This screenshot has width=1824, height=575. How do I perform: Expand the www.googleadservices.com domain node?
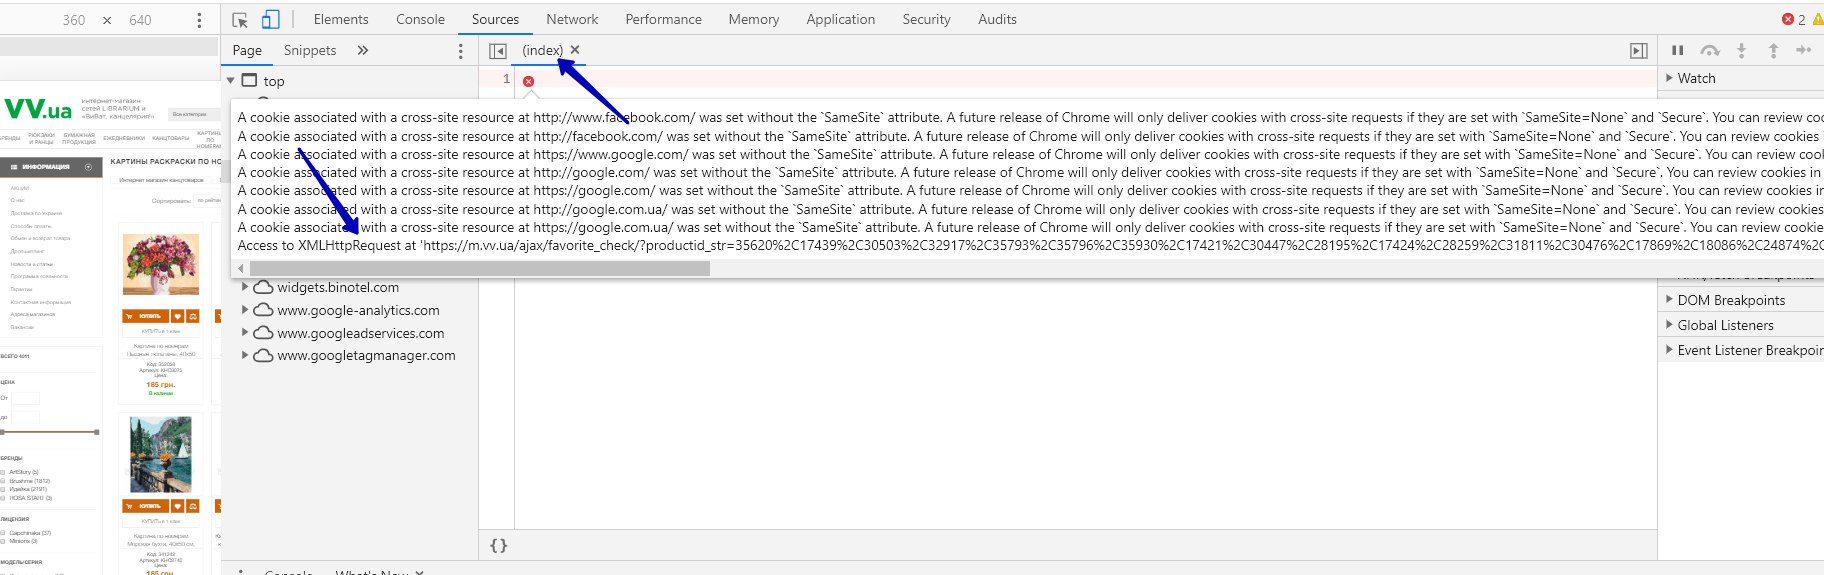245,333
